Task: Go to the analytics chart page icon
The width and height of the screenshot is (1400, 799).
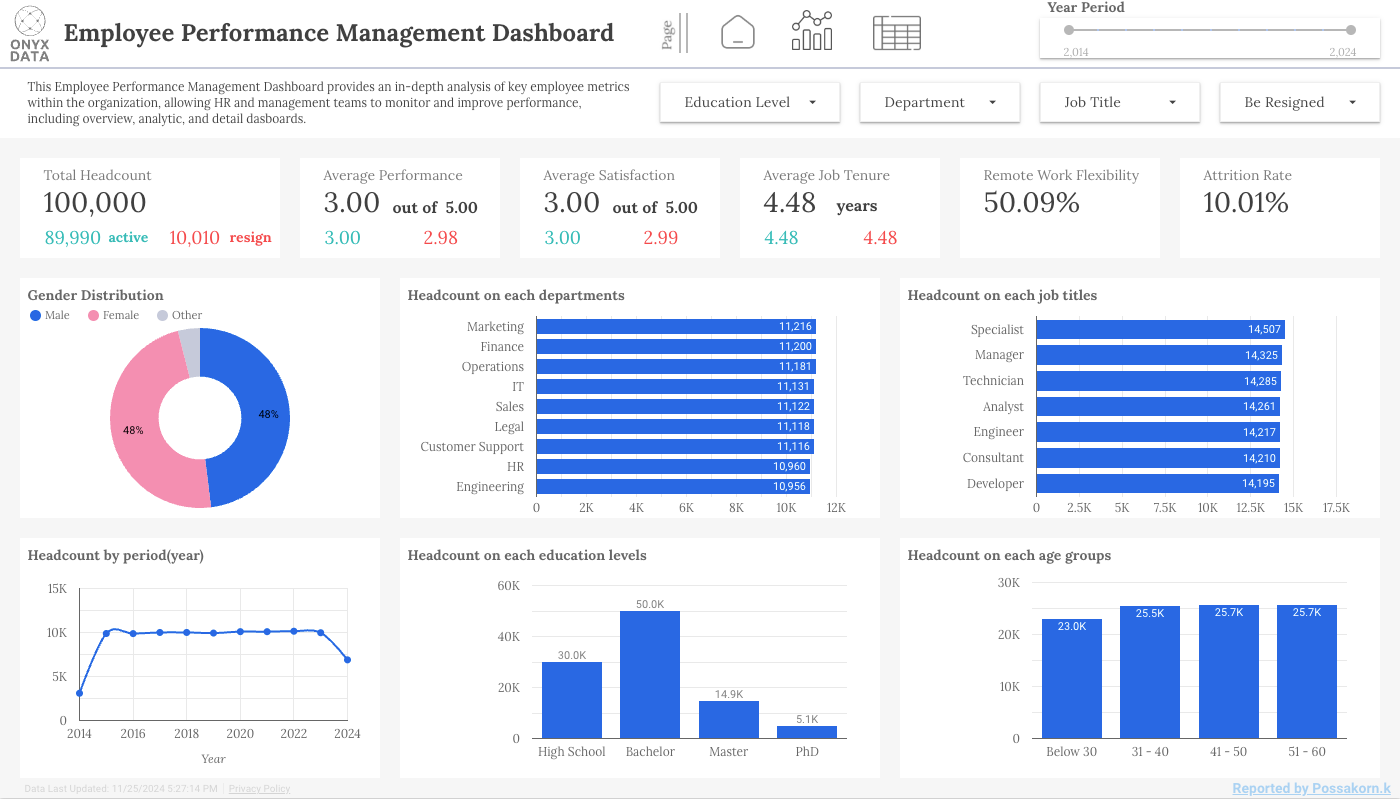Action: click(811, 32)
